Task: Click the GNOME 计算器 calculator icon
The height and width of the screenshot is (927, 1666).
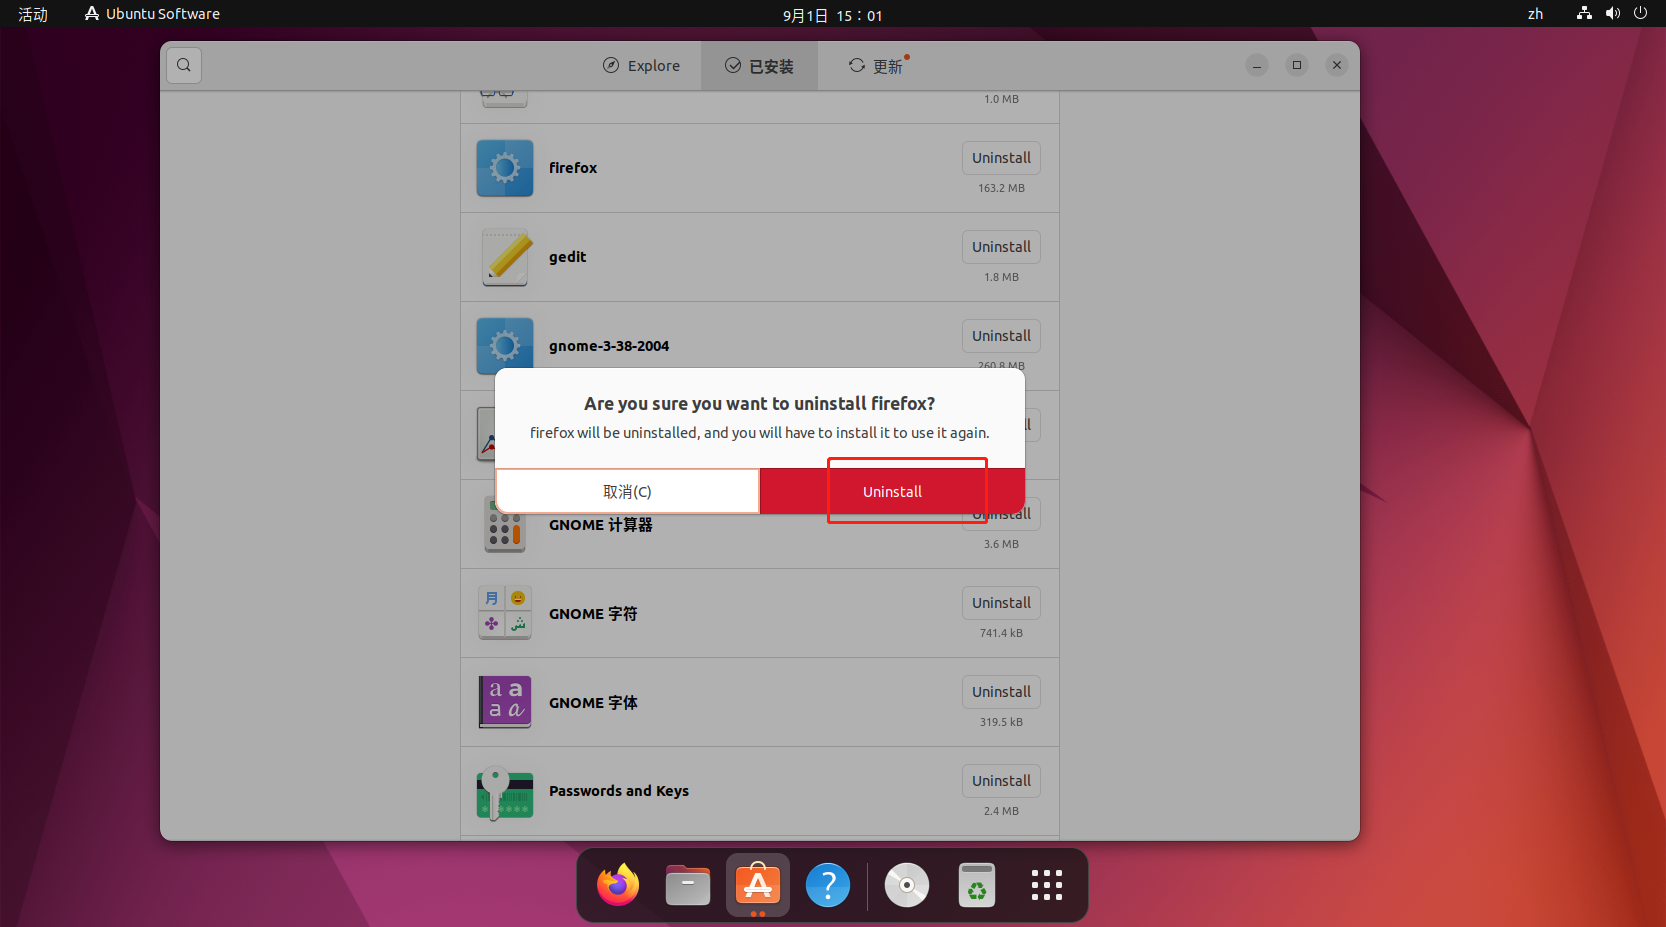Action: (x=505, y=525)
